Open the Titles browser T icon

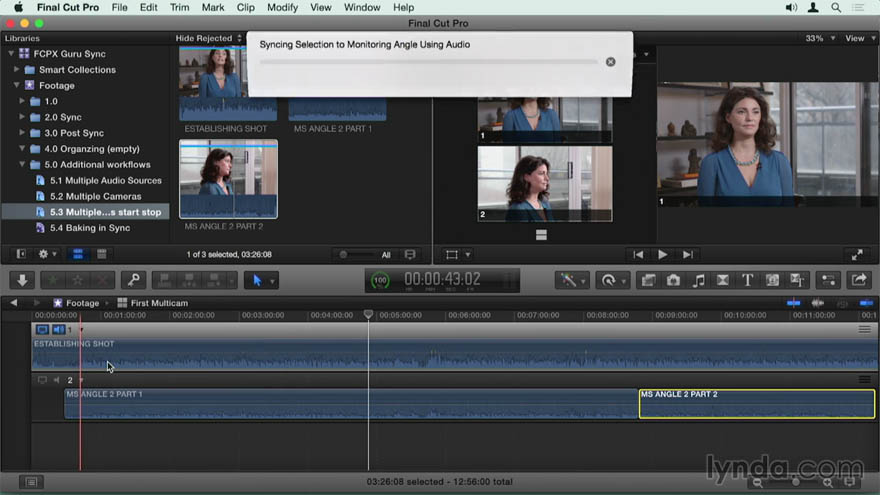[x=748, y=279]
